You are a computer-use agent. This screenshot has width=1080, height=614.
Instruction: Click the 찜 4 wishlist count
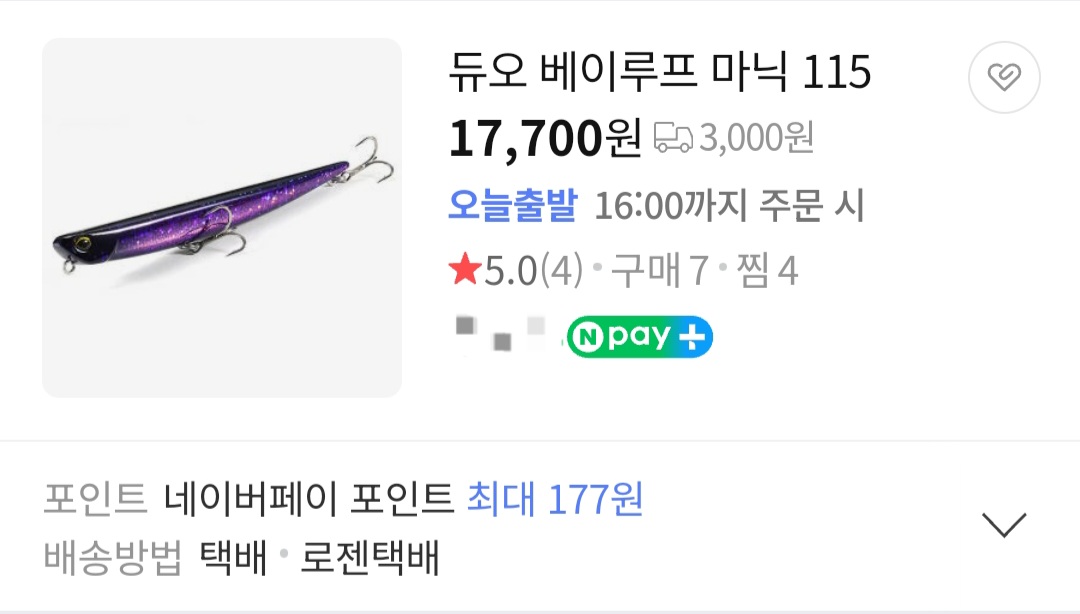click(767, 270)
